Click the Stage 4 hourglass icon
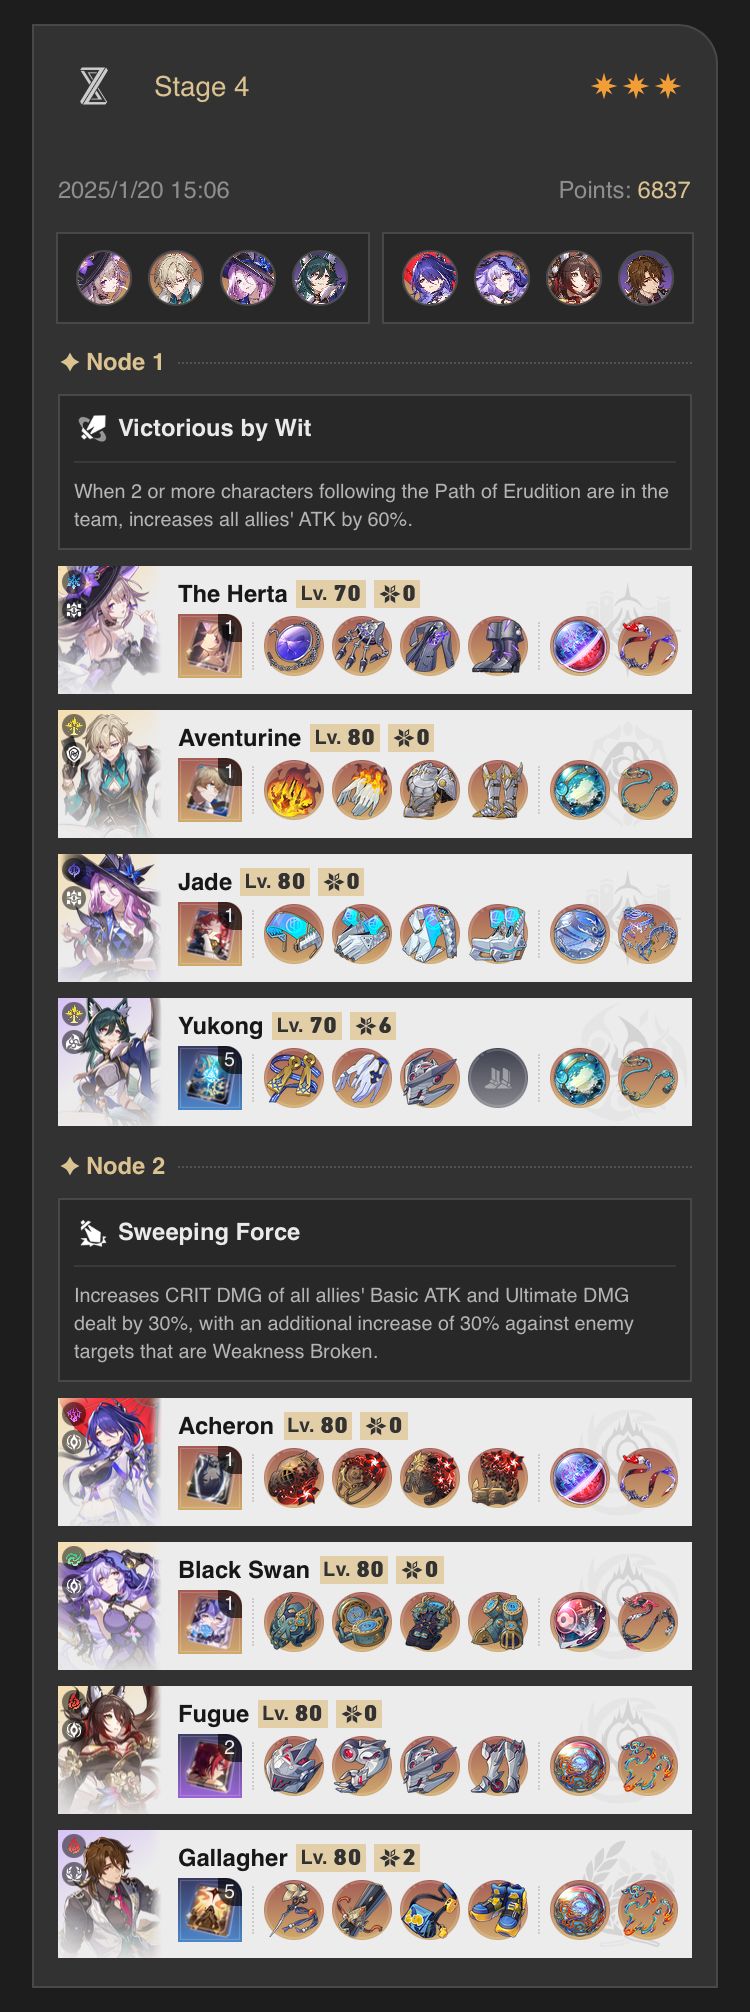The image size is (750, 2012). coord(93,87)
